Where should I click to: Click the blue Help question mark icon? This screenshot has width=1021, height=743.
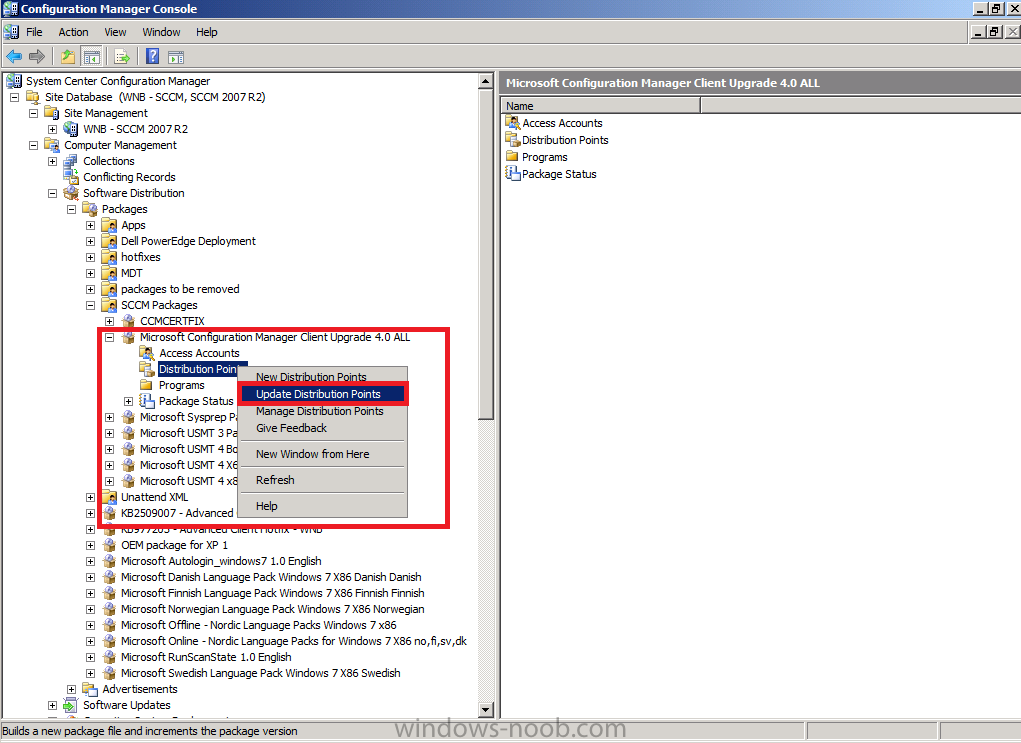pyautogui.click(x=152, y=57)
